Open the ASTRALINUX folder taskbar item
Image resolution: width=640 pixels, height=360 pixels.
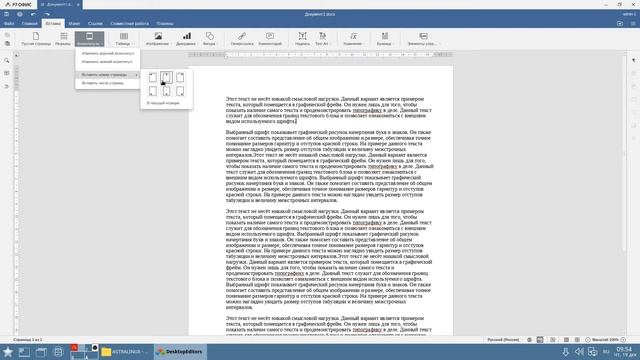coord(125,351)
